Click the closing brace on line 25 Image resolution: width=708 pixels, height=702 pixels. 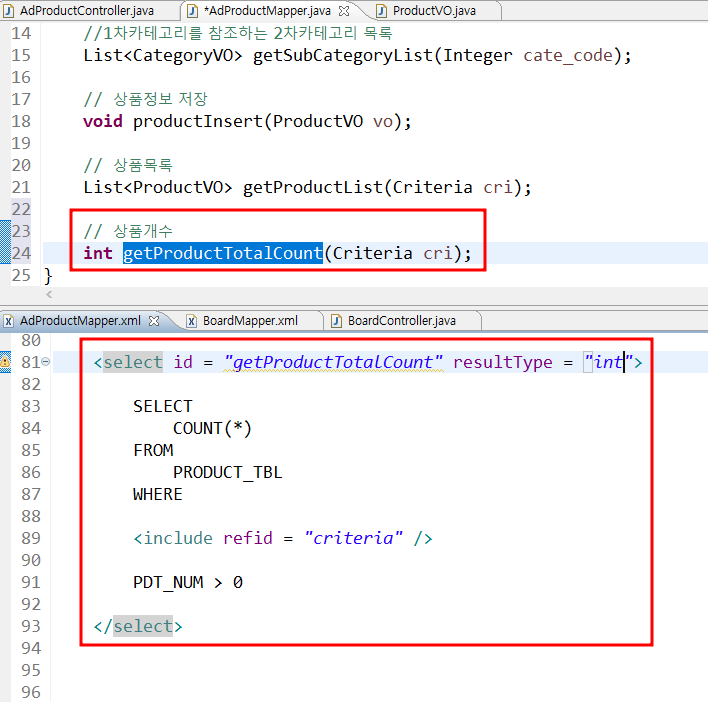pyautogui.click(x=48, y=275)
